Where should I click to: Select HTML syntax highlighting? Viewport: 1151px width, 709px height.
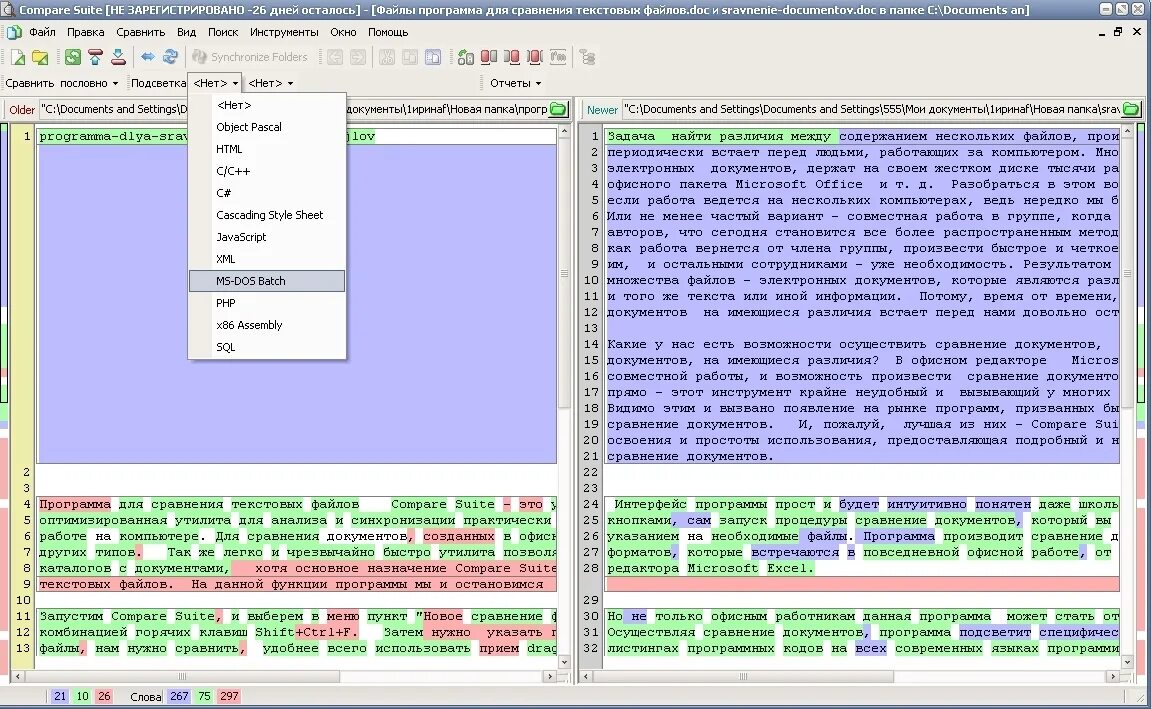(x=266, y=149)
